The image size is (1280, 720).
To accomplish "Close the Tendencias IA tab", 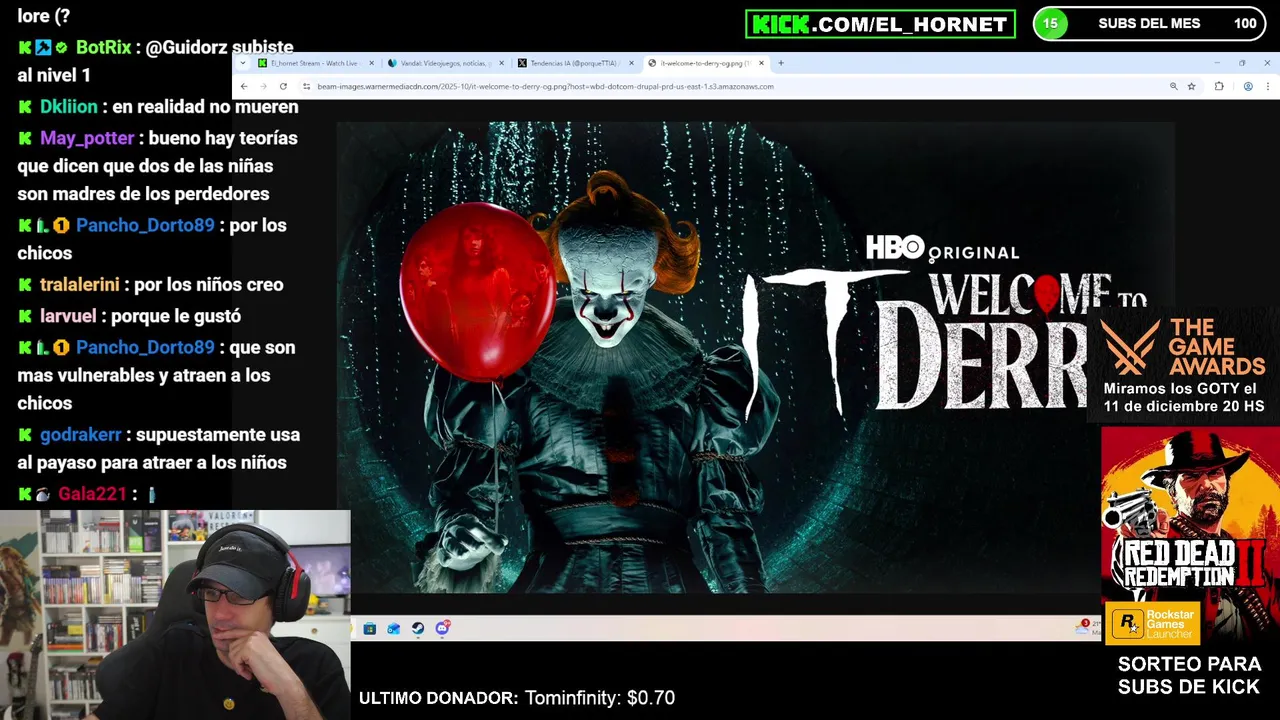I will pyautogui.click(x=631, y=63).
